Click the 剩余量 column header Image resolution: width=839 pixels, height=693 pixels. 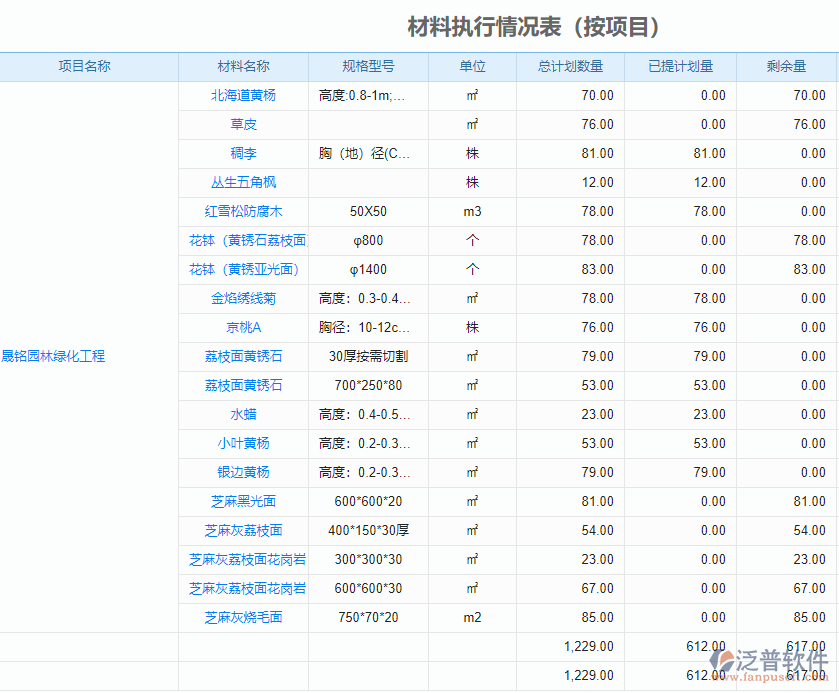[x=786, y=67]
